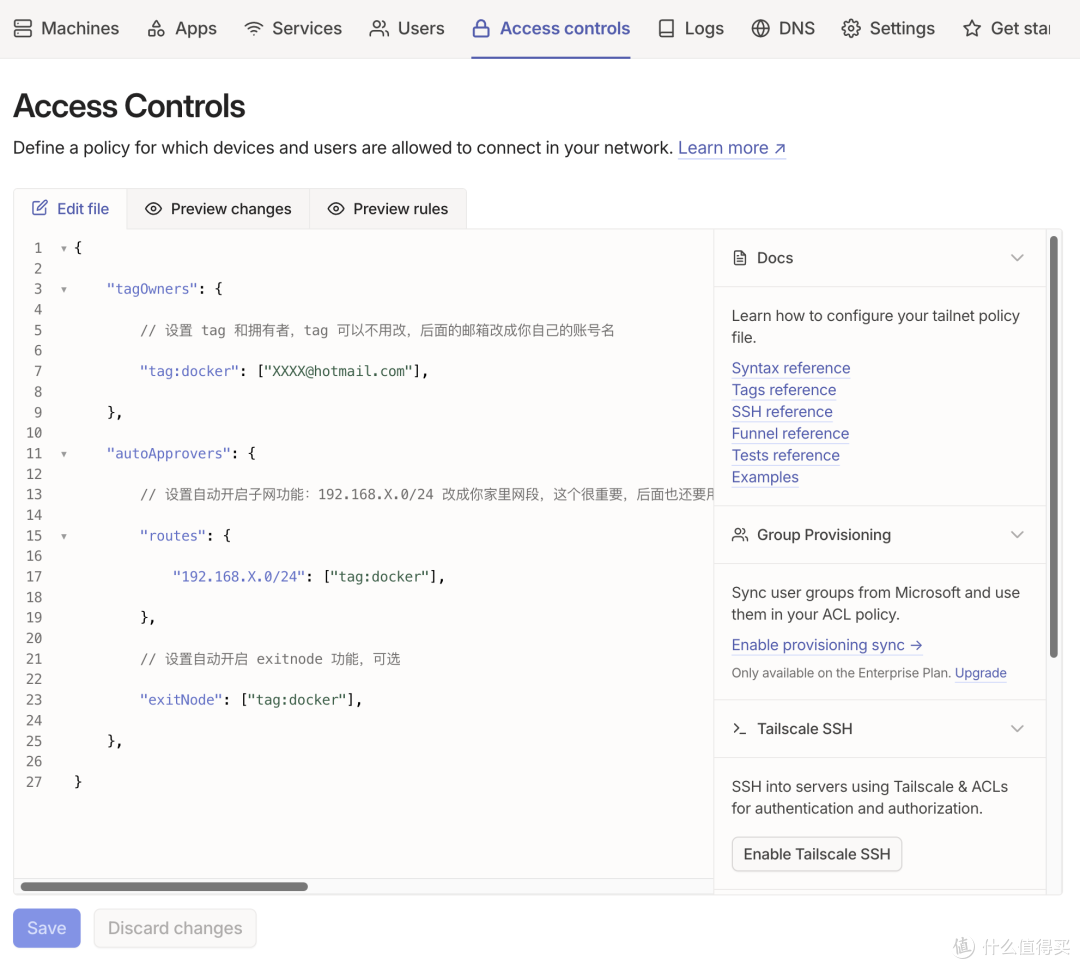This screenshot has width=1080, height=969.
Task: Open the SSH reference link
Action: [782, 412]
